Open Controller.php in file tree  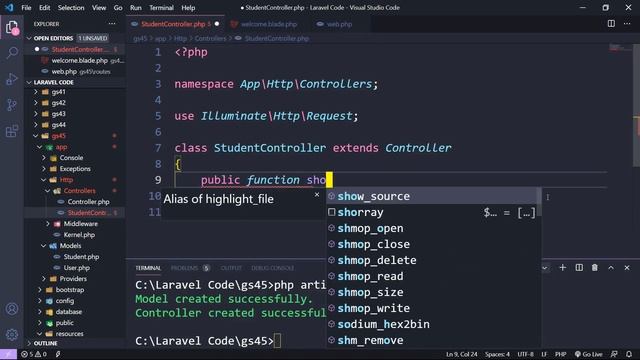pos(89,202)
